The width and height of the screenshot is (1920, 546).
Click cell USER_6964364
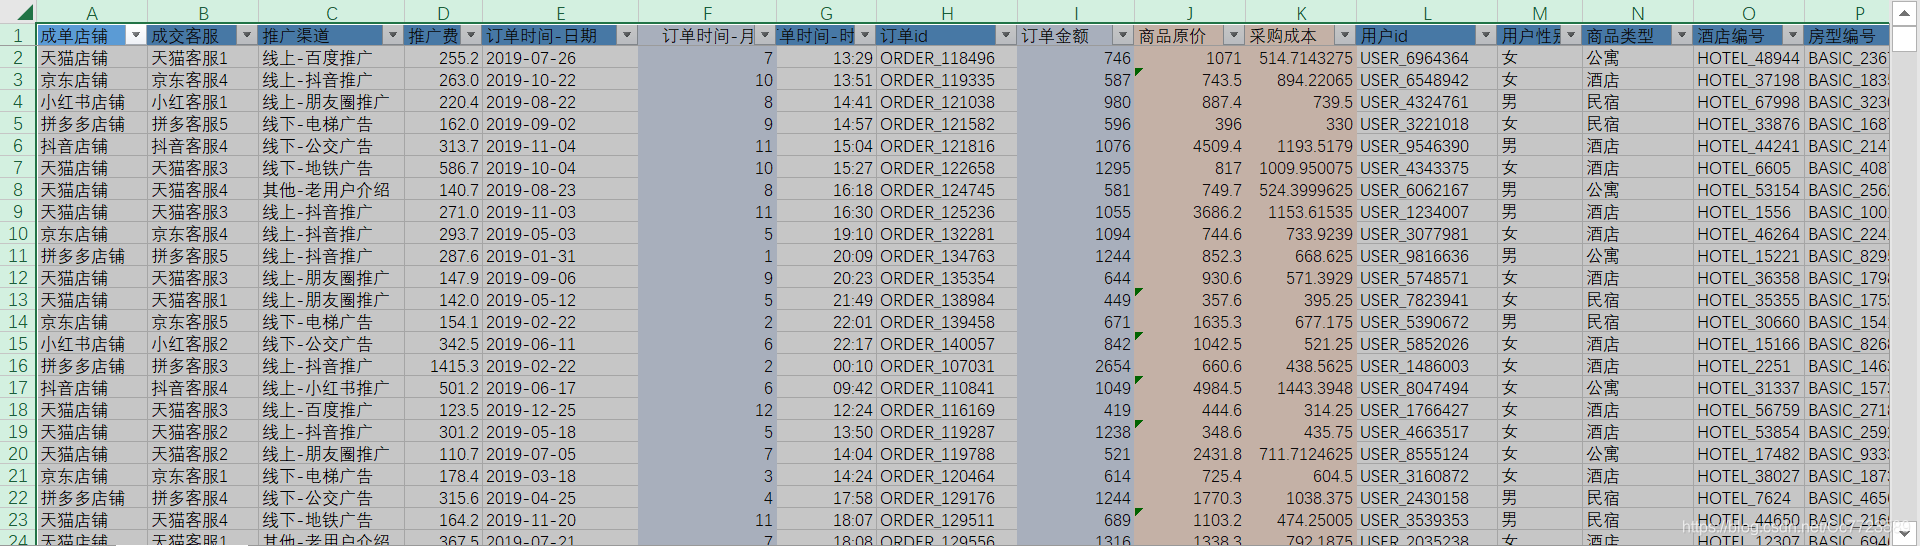(1427, 58)
